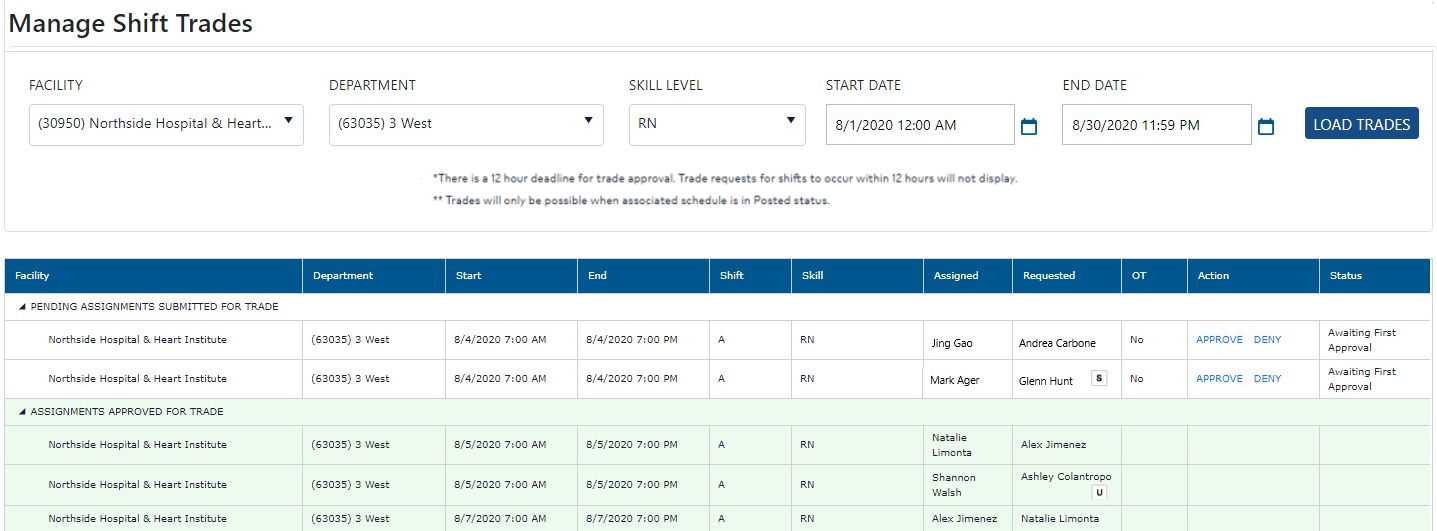Open the Start Date calendar picker
Screen dimensions: 1437x531
(x=1029, y=126)
